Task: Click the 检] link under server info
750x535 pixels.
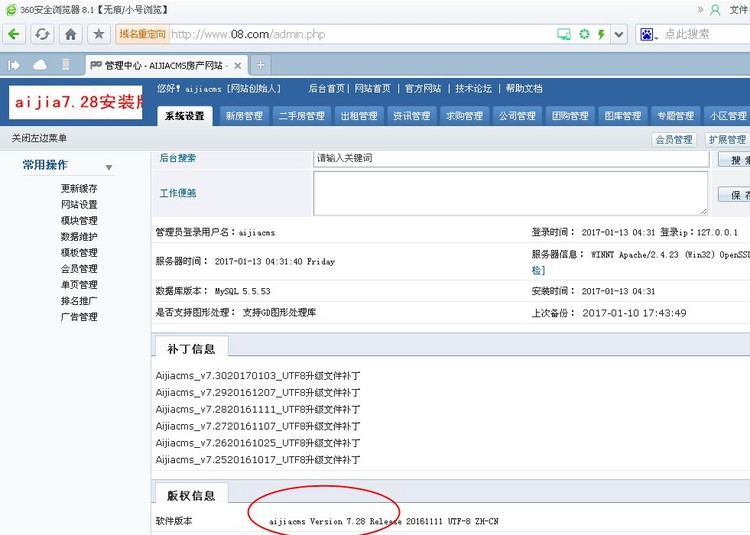Action: 538,270
